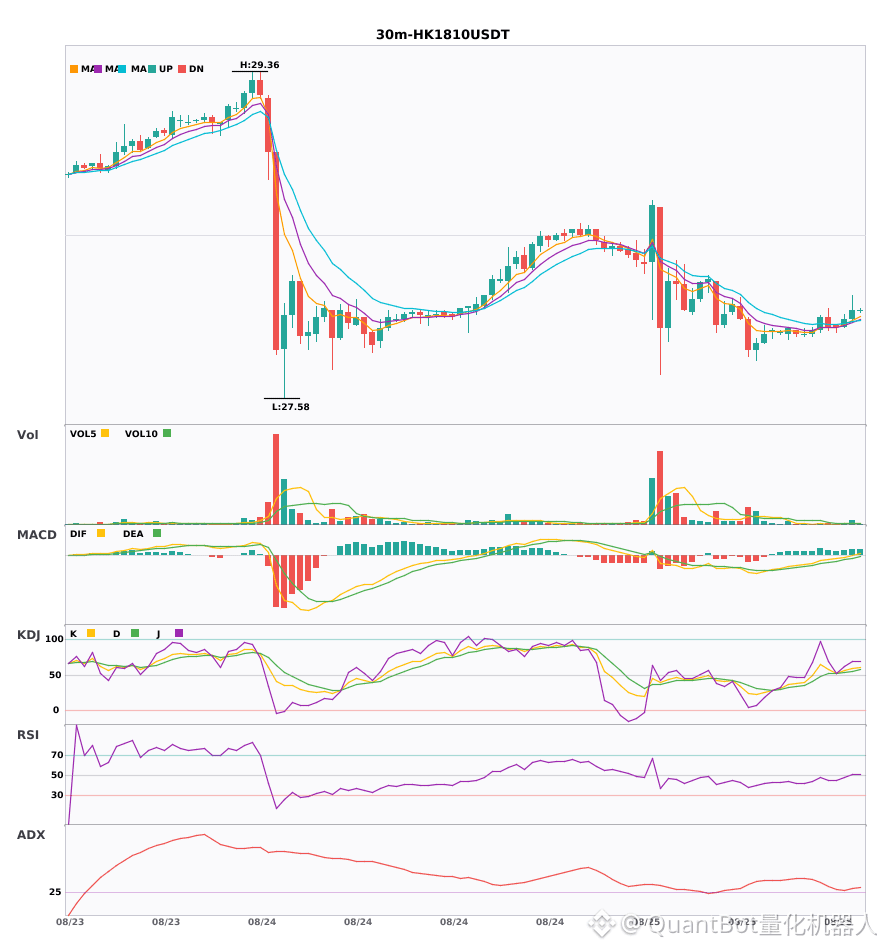Select the DIF legend text
885x950 pixels.
78,534
